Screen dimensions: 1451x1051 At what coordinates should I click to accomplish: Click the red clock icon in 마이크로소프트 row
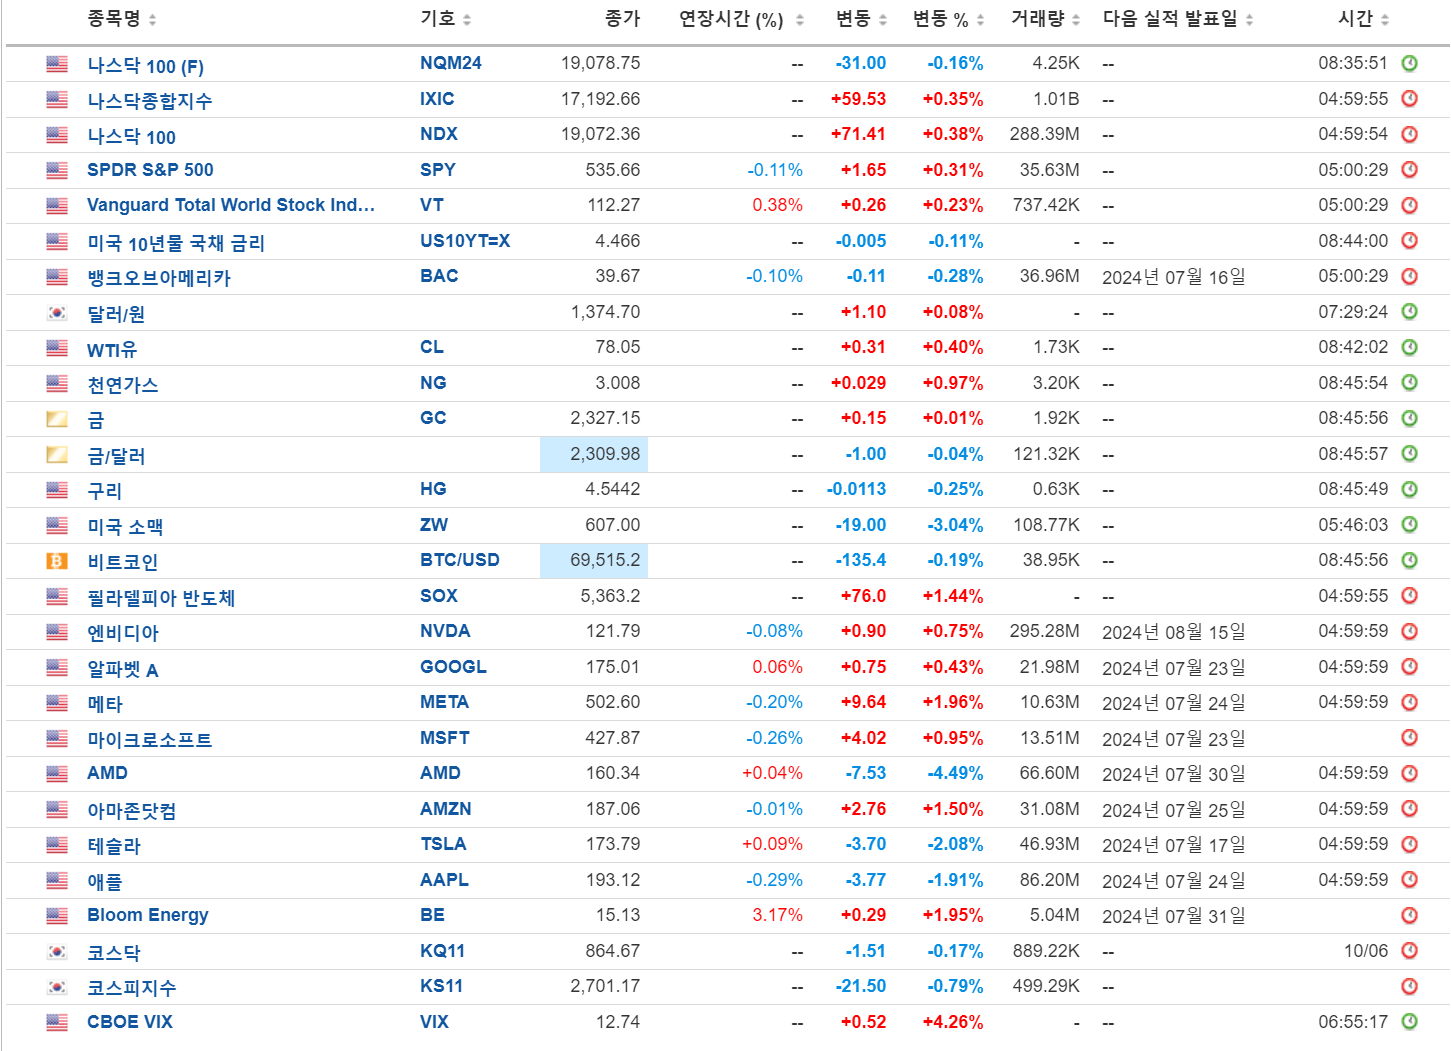click(1409, 737)
